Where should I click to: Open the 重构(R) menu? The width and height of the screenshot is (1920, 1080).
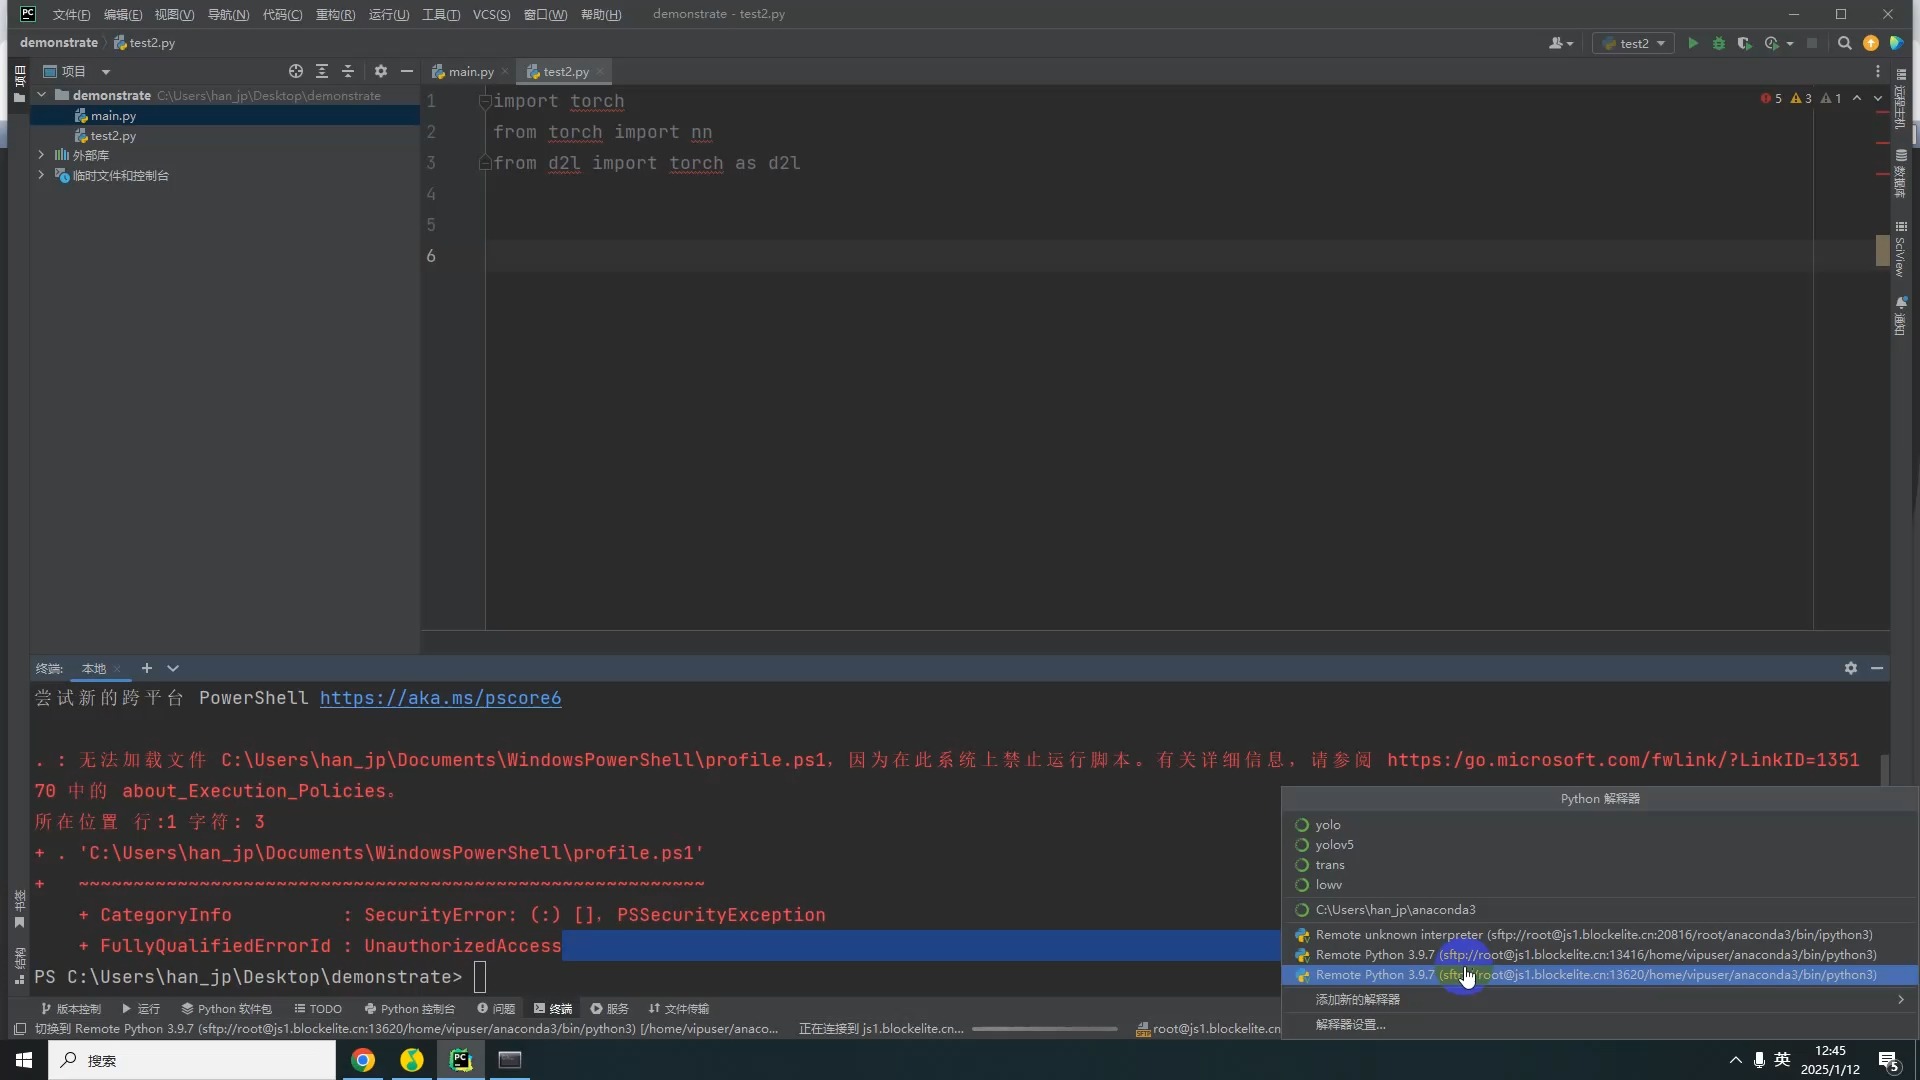tap(335, 14)
